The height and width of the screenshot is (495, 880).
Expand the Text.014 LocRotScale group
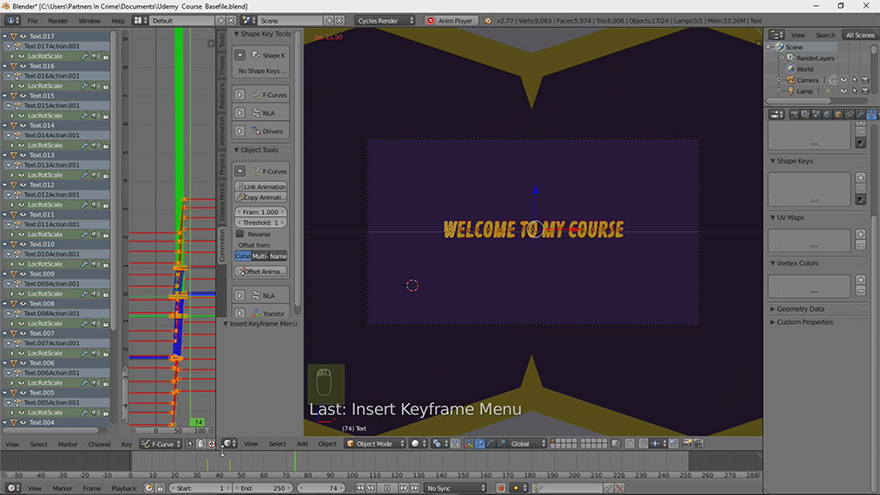[13, 145]
